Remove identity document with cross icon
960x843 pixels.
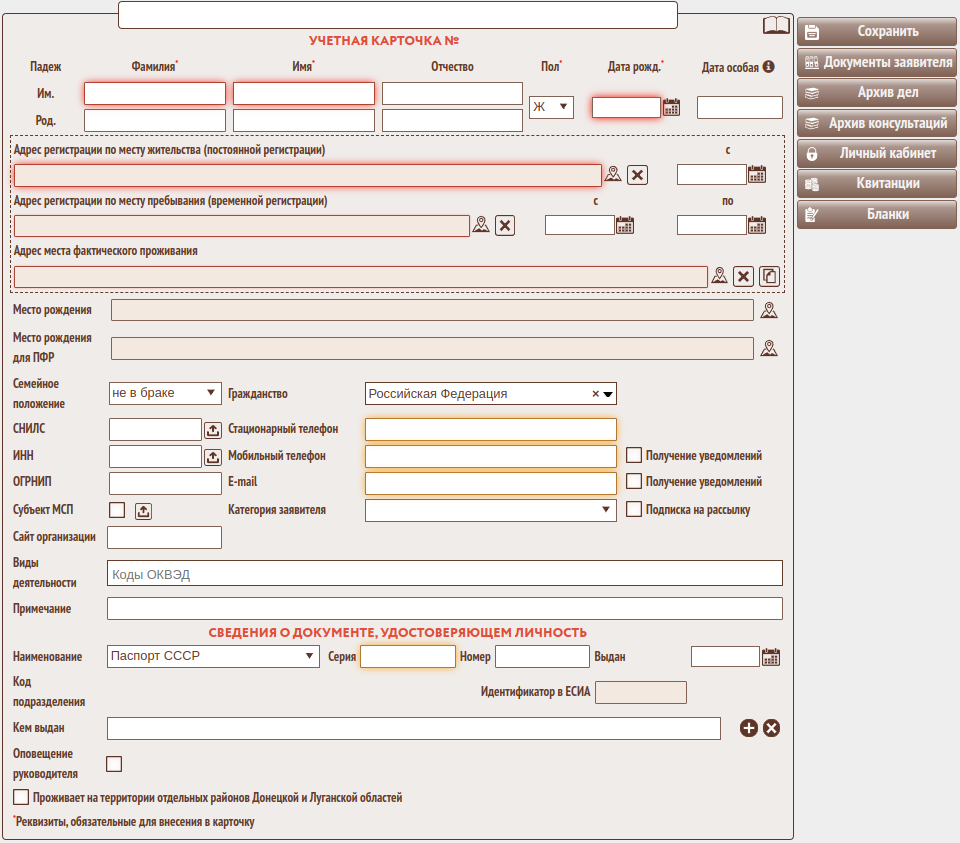tap(771, 728)
